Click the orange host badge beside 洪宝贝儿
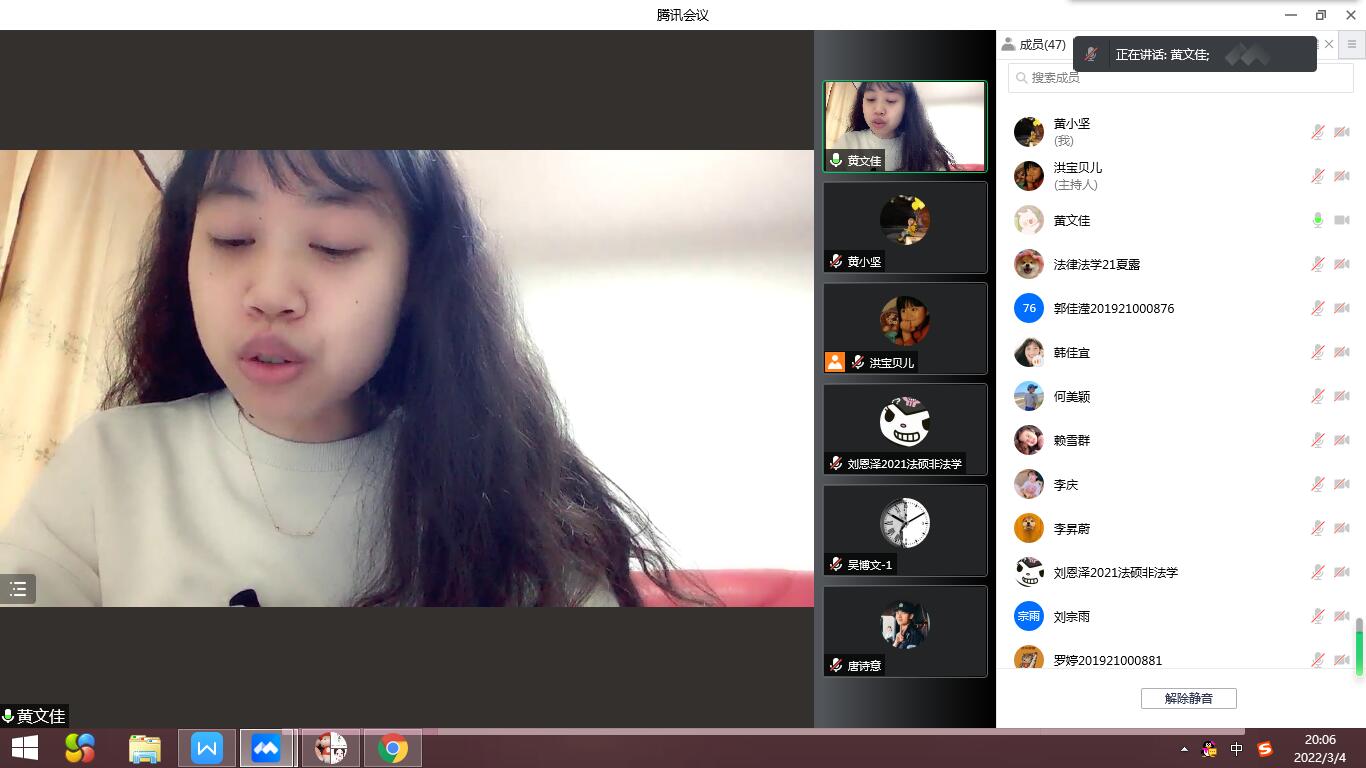This screenshot has height=768, width=1366. [835, 362]
